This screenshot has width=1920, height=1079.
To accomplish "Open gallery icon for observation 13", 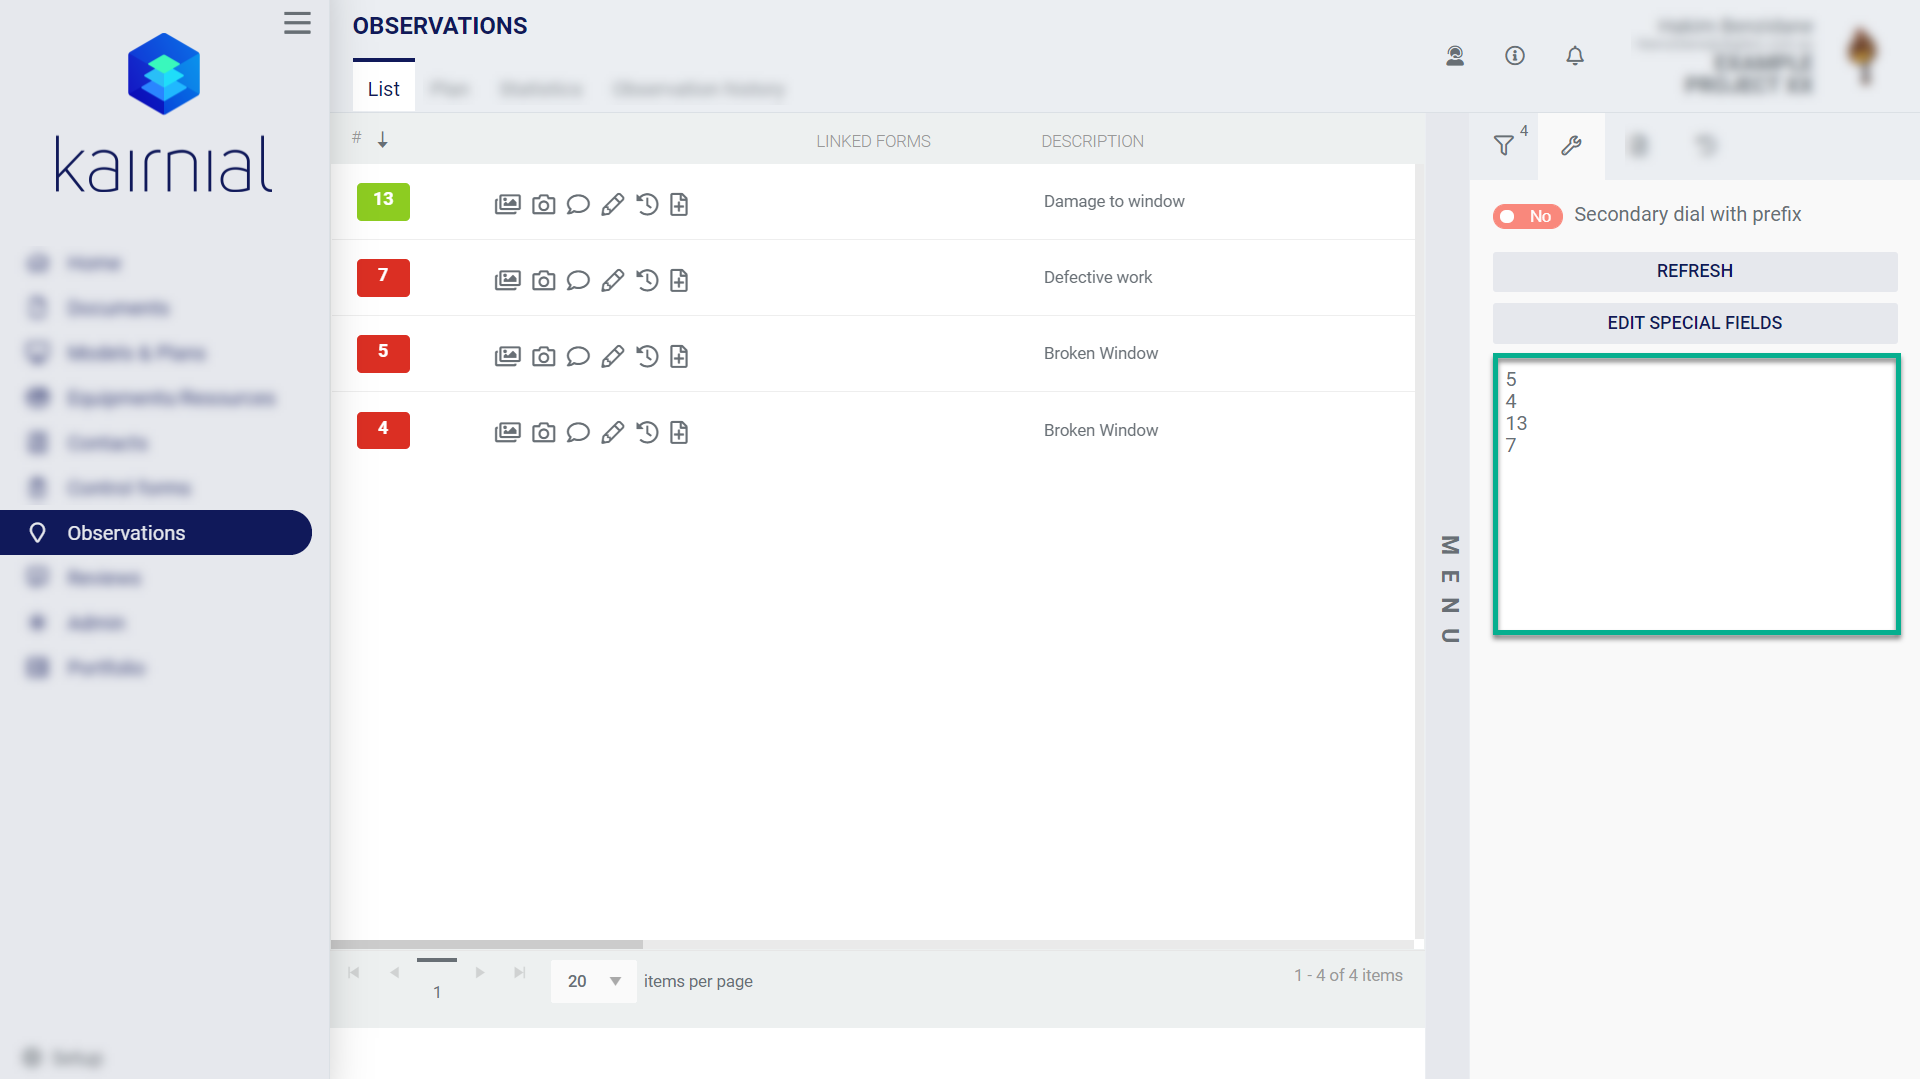I will point(507,204).
